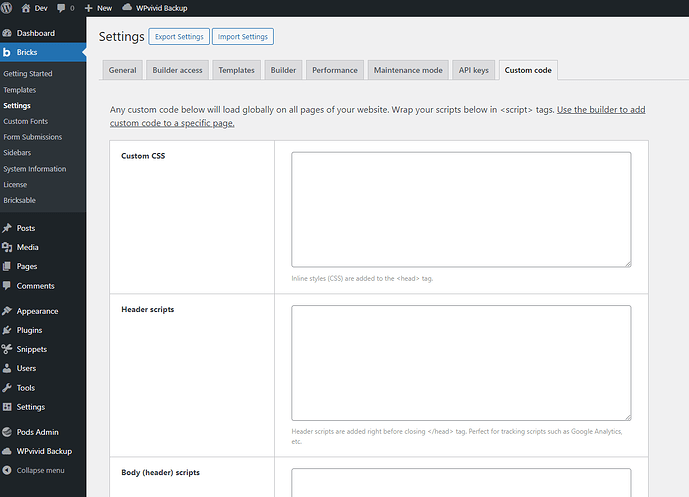The image size is (689, 497).
Task: Click the Dashboard gauge icon
Action: (7, 33)
